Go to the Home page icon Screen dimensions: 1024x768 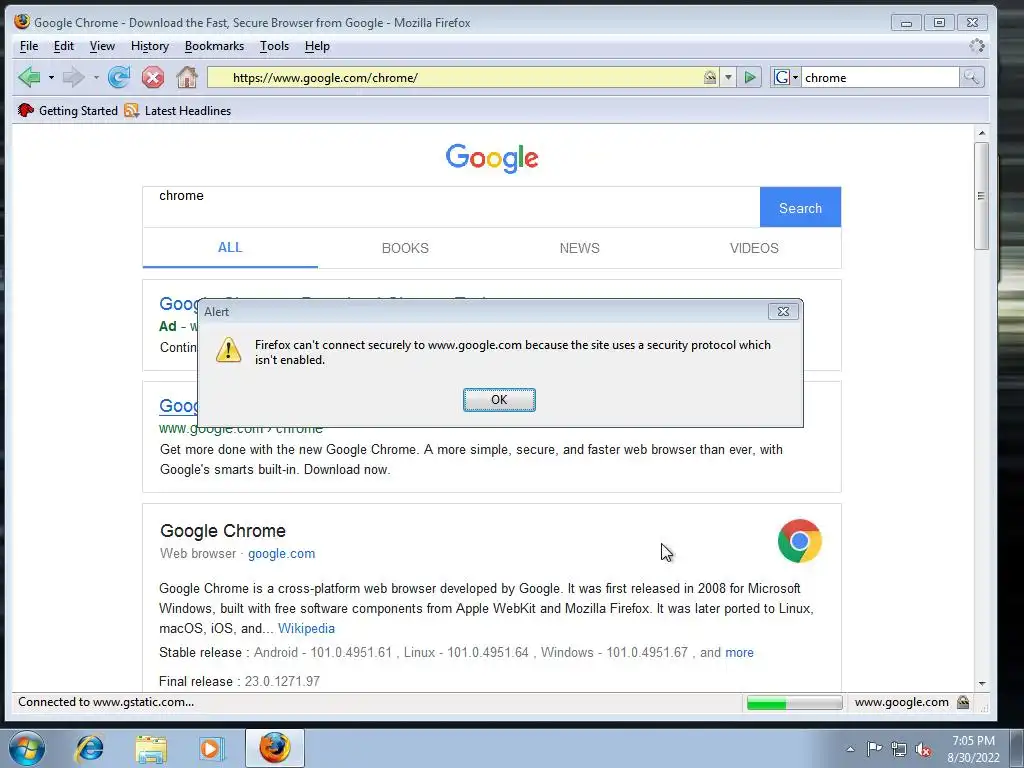tap(187, 77)
